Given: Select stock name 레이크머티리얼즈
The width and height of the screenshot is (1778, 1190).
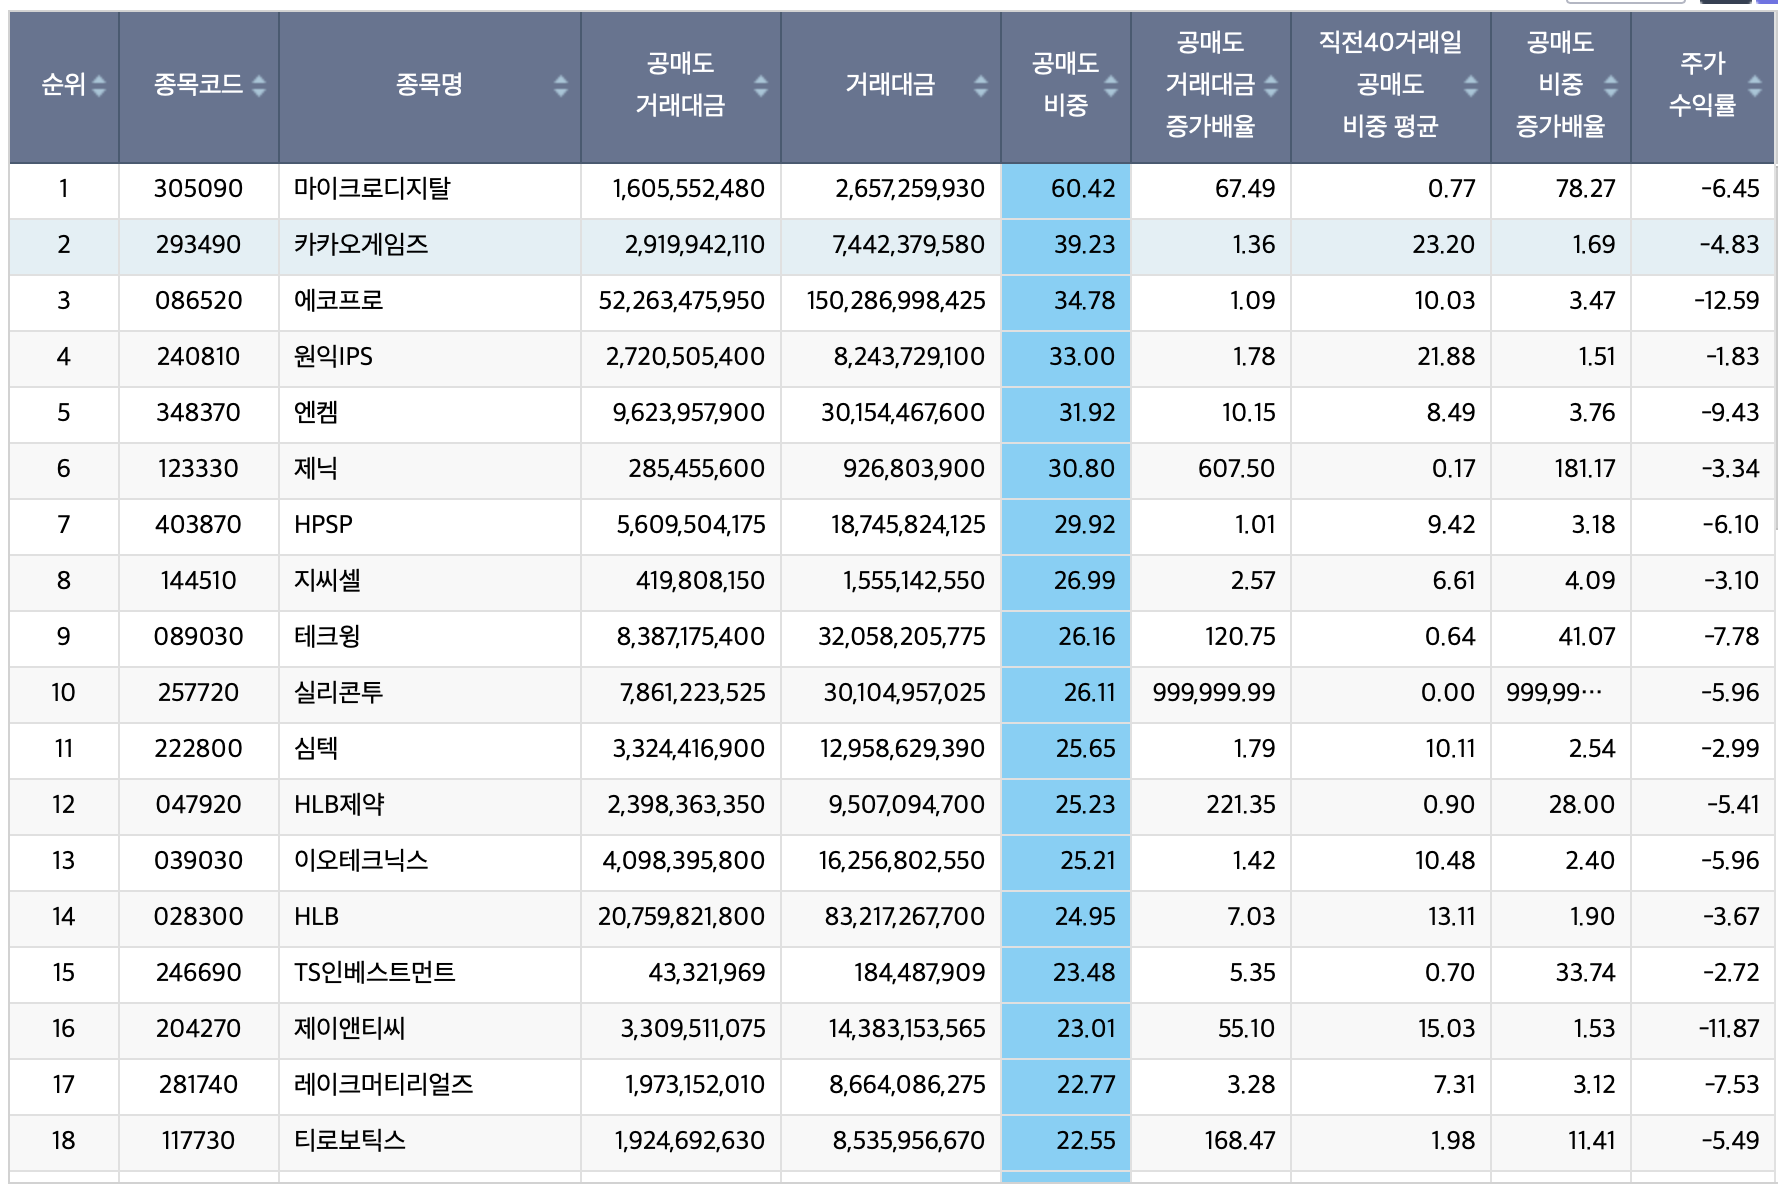Looking at the screenshot, I should [383, 1084].
